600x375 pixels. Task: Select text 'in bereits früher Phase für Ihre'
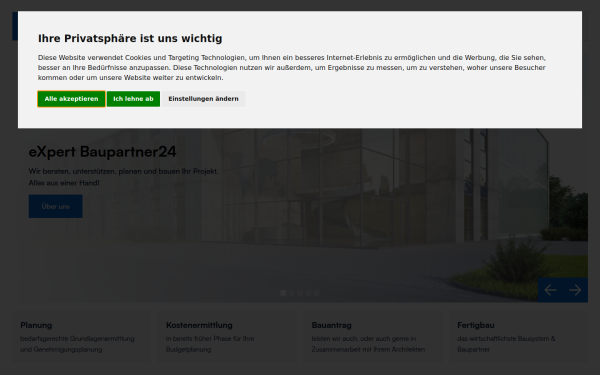210,339
